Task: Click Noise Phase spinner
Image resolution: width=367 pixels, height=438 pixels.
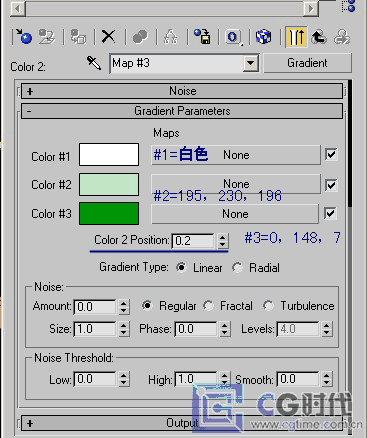Action: (x=225, y=329)
